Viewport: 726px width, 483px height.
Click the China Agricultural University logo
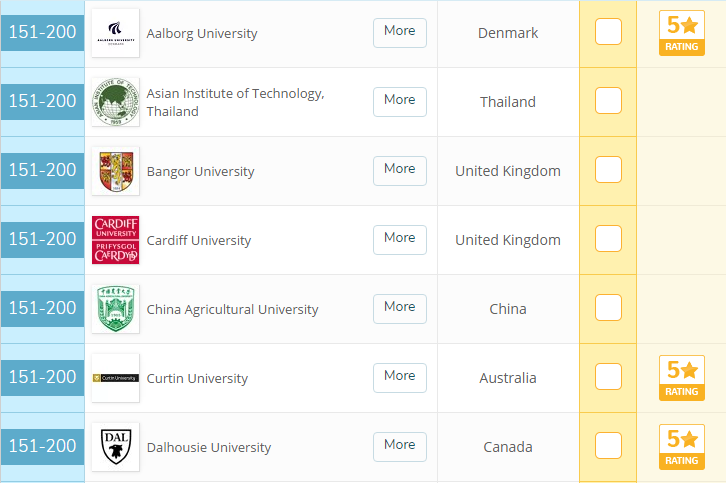pos(115,309)
